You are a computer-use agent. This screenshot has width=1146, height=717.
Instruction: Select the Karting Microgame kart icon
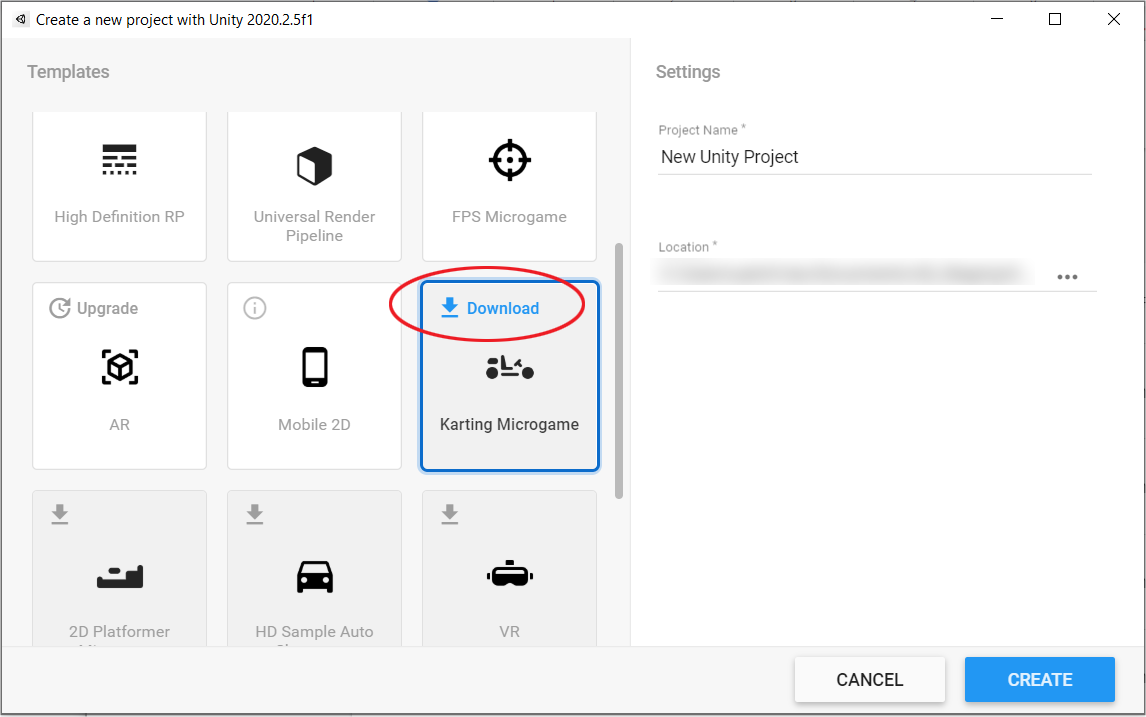pos(509,367)
